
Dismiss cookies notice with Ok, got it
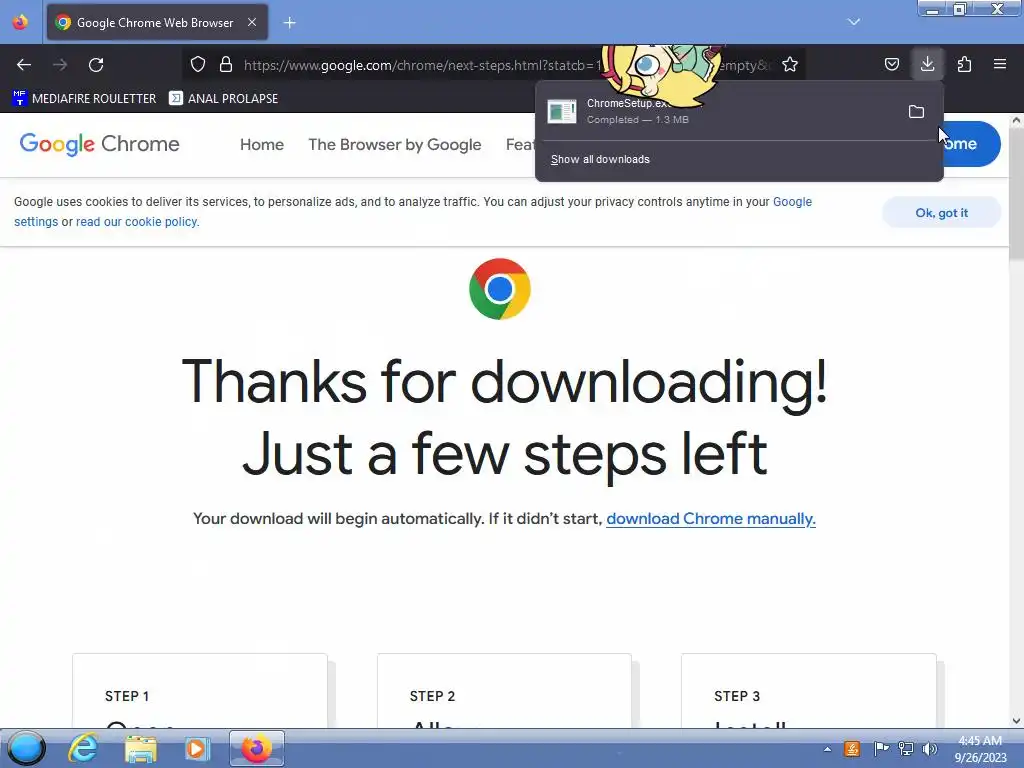pos(941,213)
